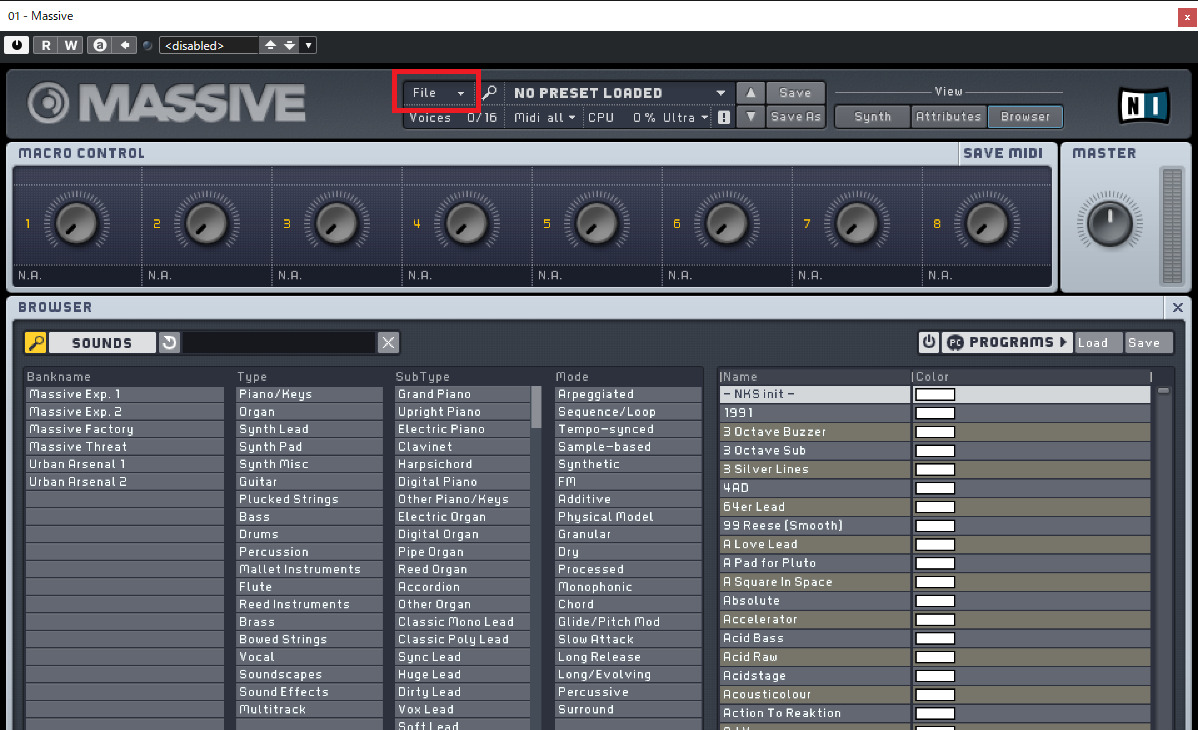Select the Soundscapes type

[309, 674]
